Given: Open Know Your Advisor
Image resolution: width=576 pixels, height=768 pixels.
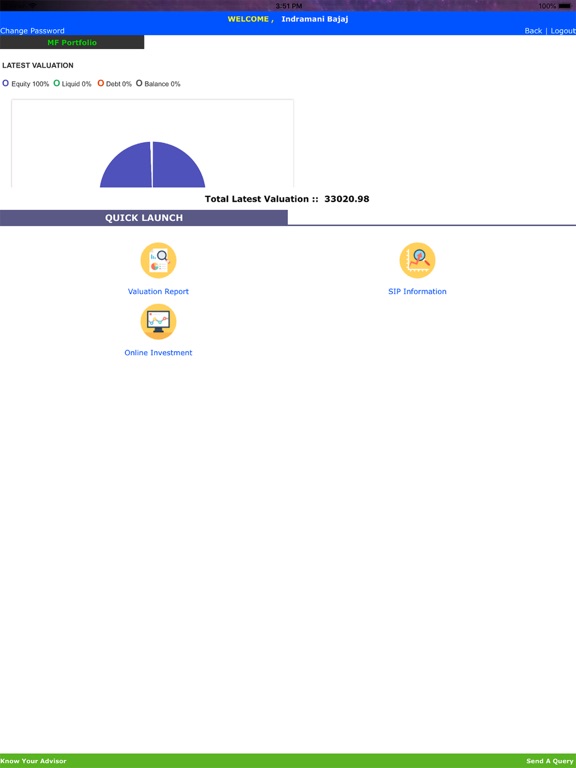Looking at the screenshot, I should (x=33, y=761).
